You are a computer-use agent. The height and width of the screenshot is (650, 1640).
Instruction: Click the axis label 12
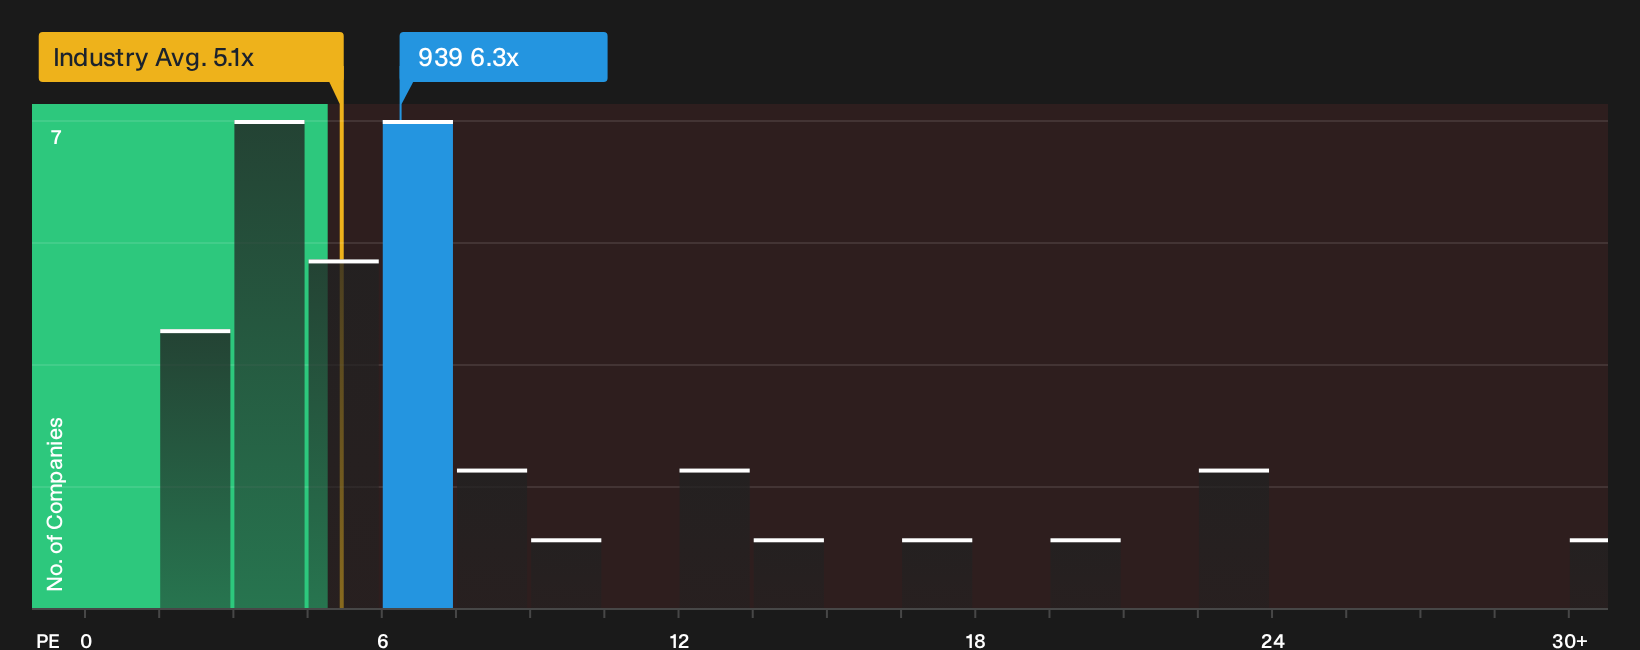(x=679, y=640)
